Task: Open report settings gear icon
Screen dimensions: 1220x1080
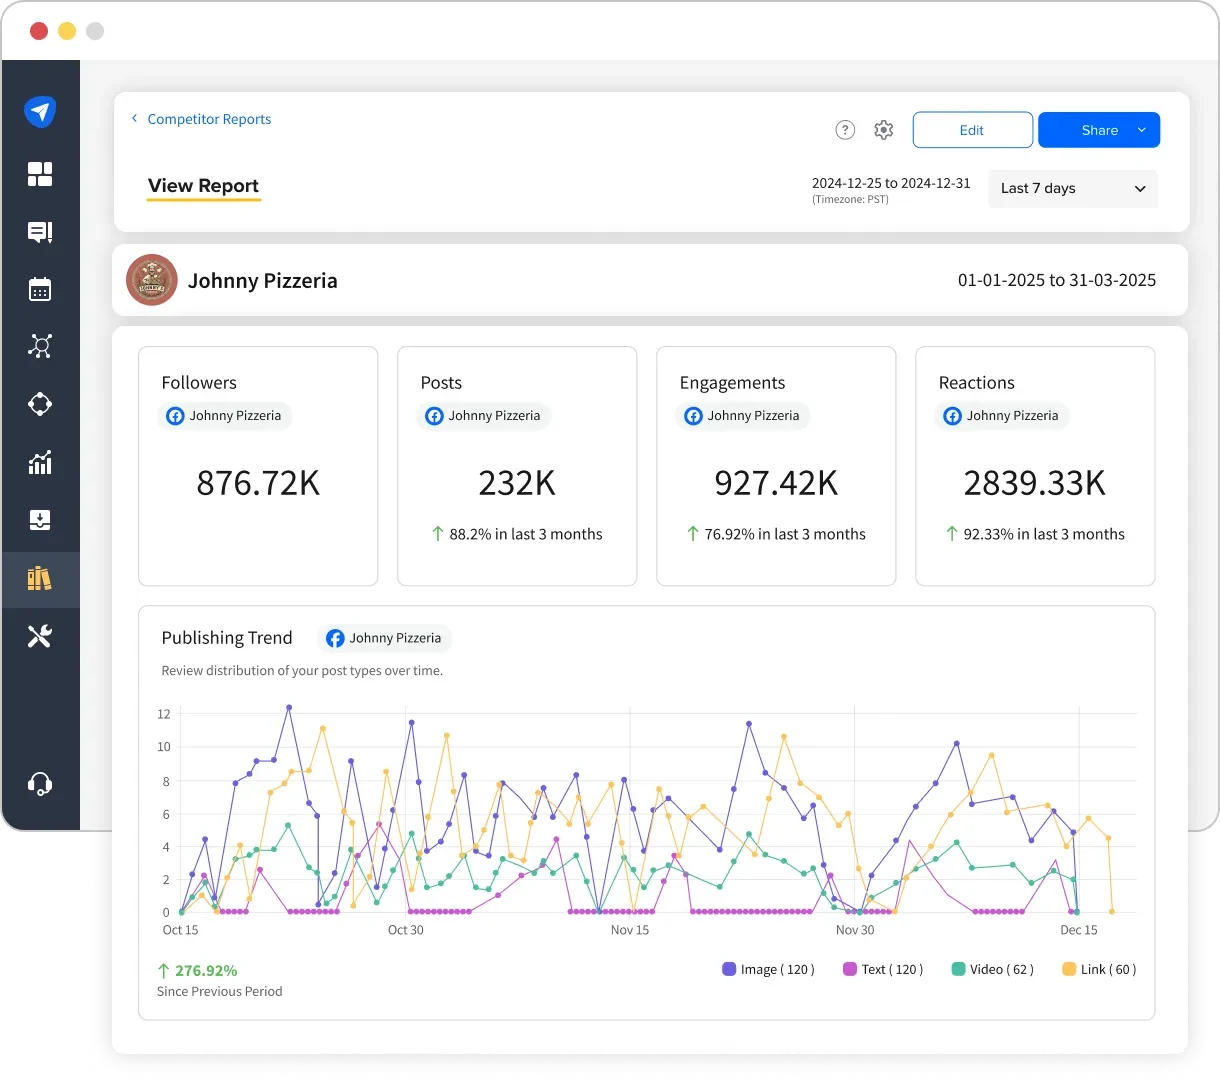Action: (884, 130)
